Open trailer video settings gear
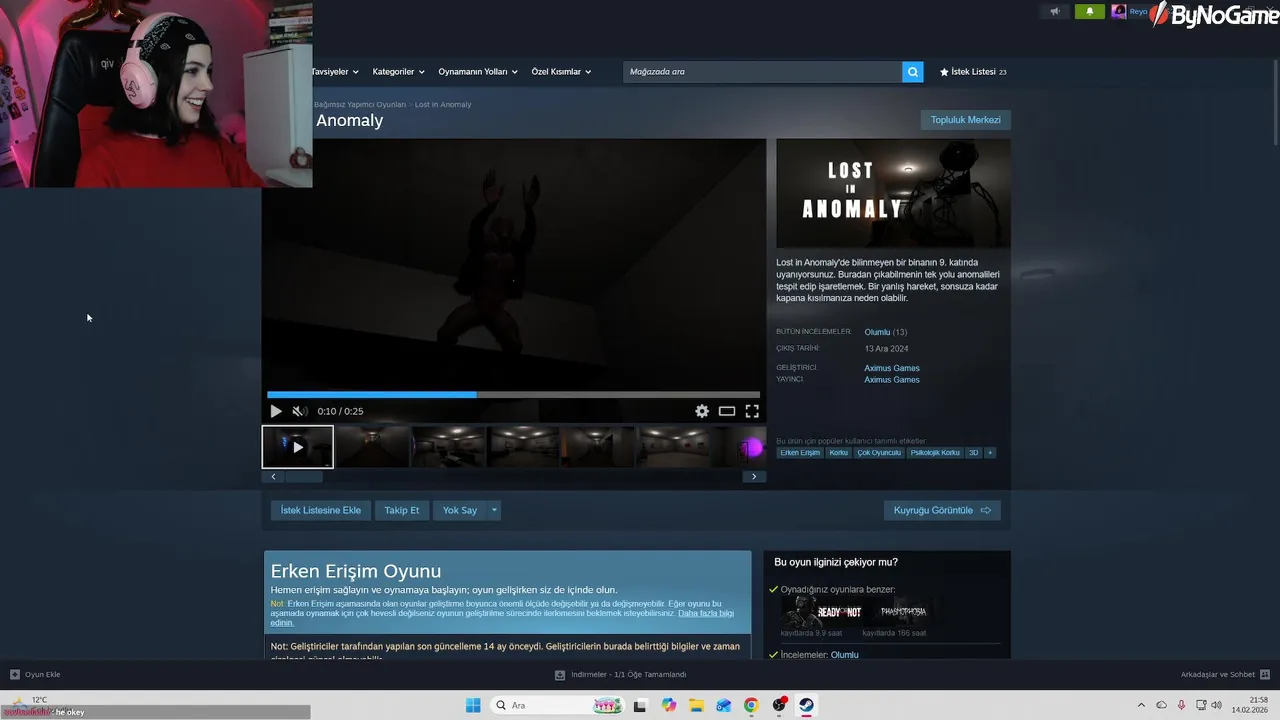 [x=702, y=411]
